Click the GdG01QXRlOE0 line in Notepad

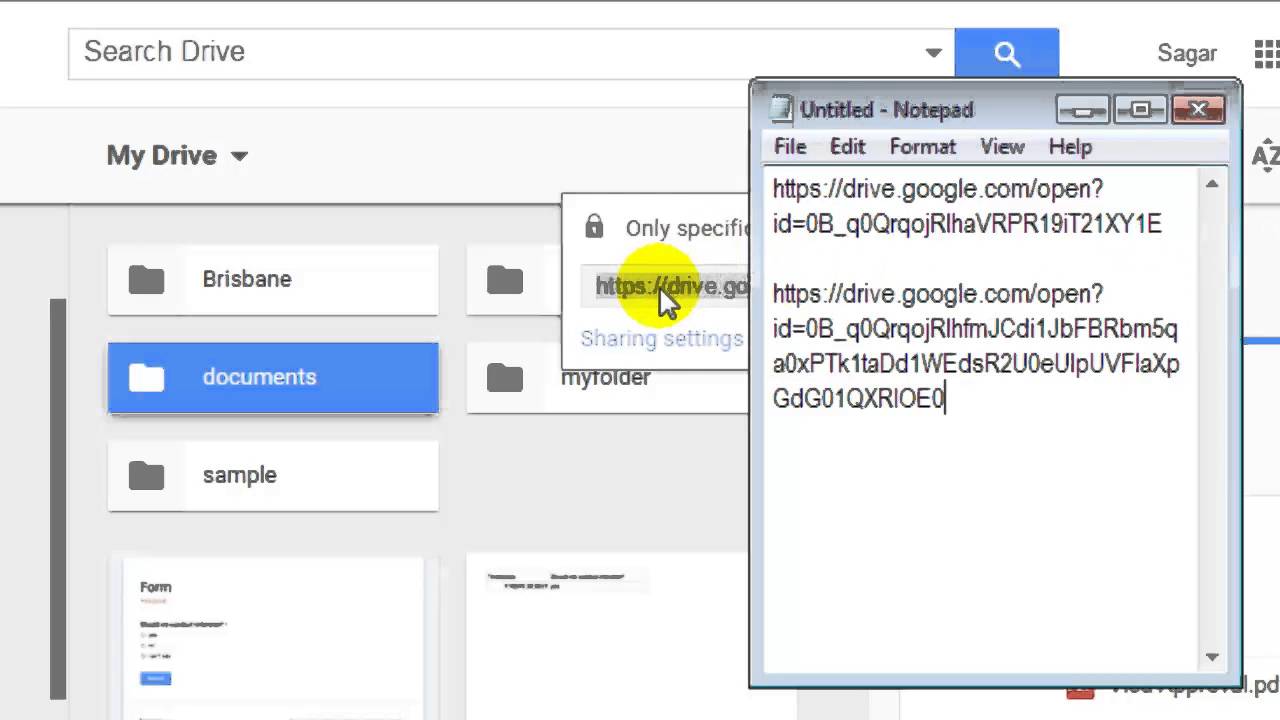[858, 399]
